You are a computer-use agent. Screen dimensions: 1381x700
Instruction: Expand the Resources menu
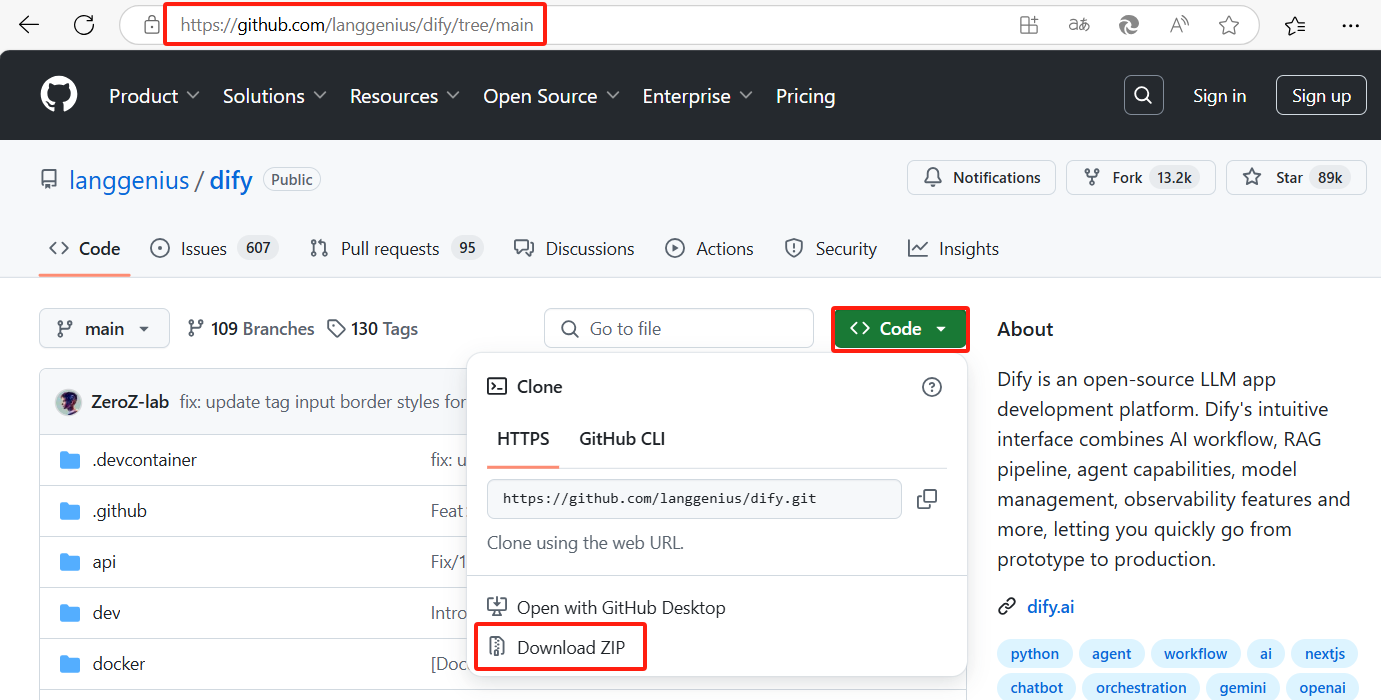[x=405, y=96]
